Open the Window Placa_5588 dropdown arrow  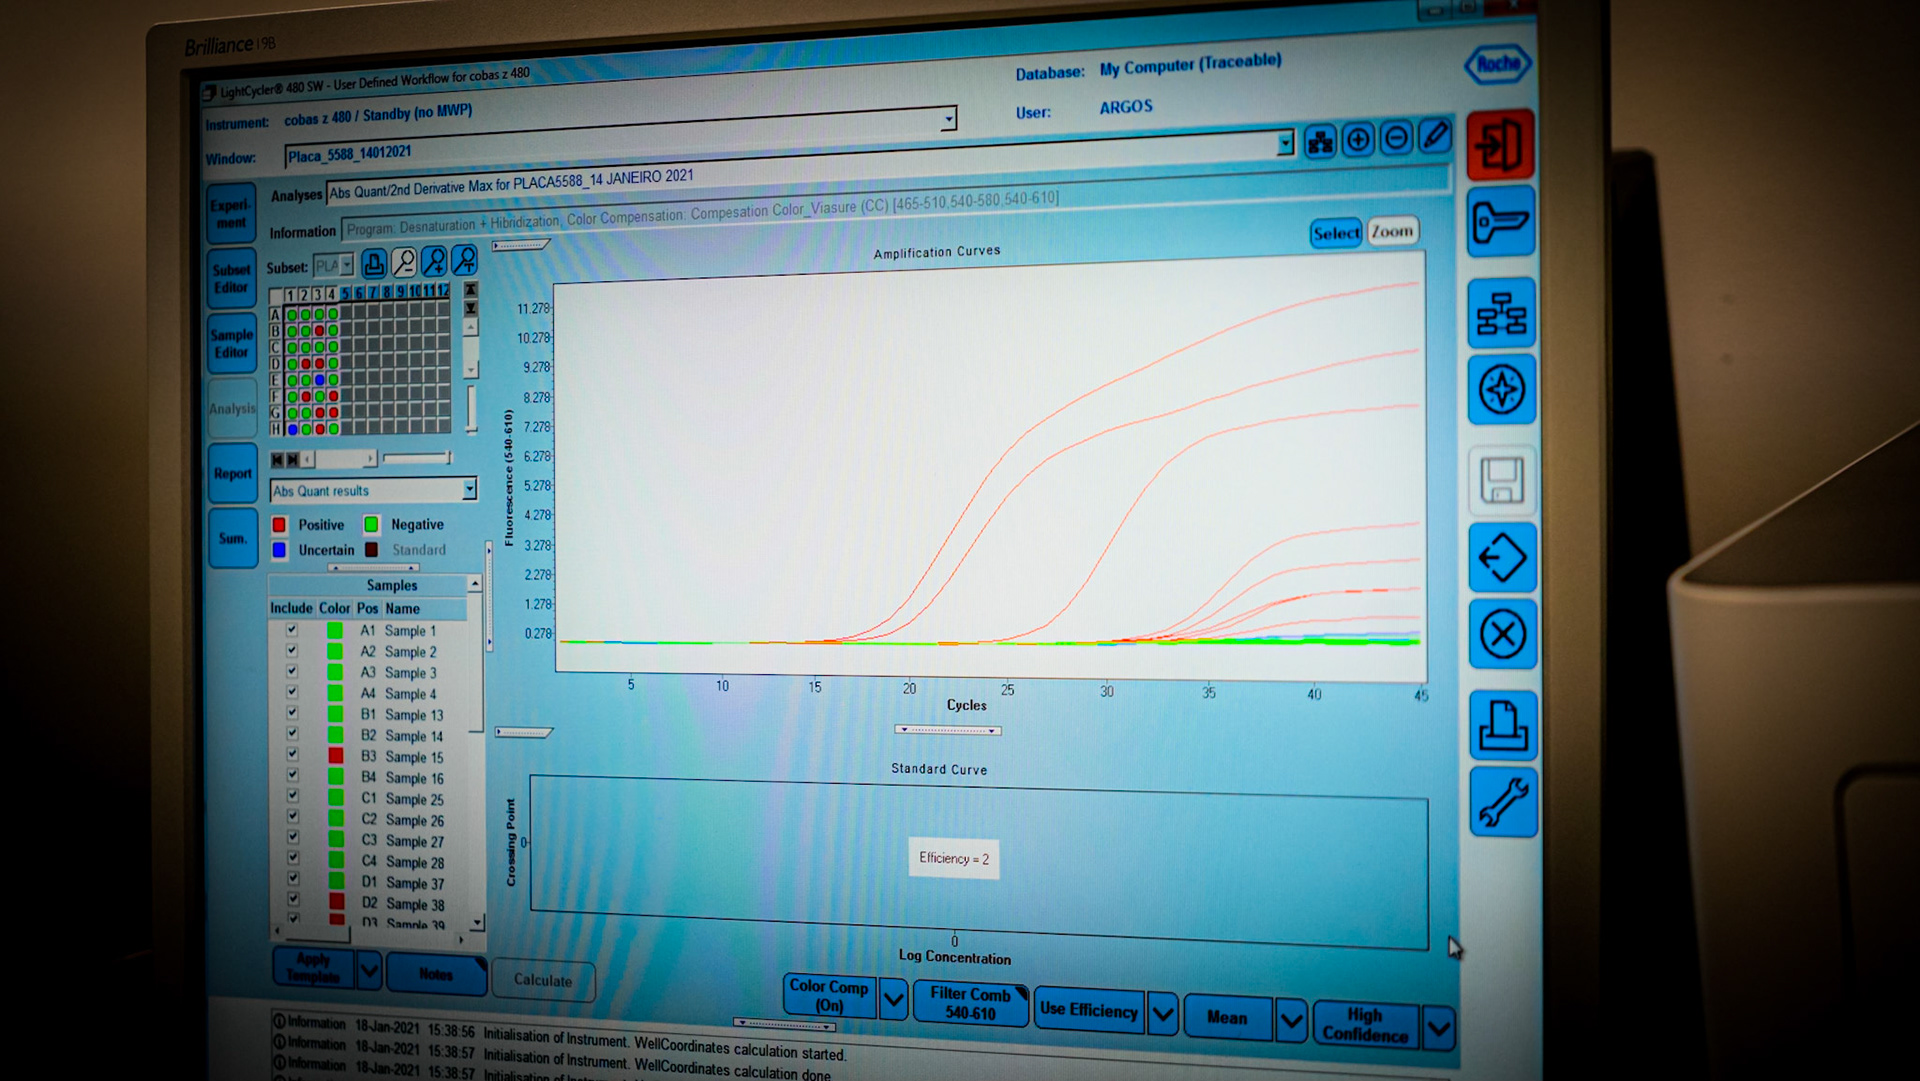coord(1285,144)
